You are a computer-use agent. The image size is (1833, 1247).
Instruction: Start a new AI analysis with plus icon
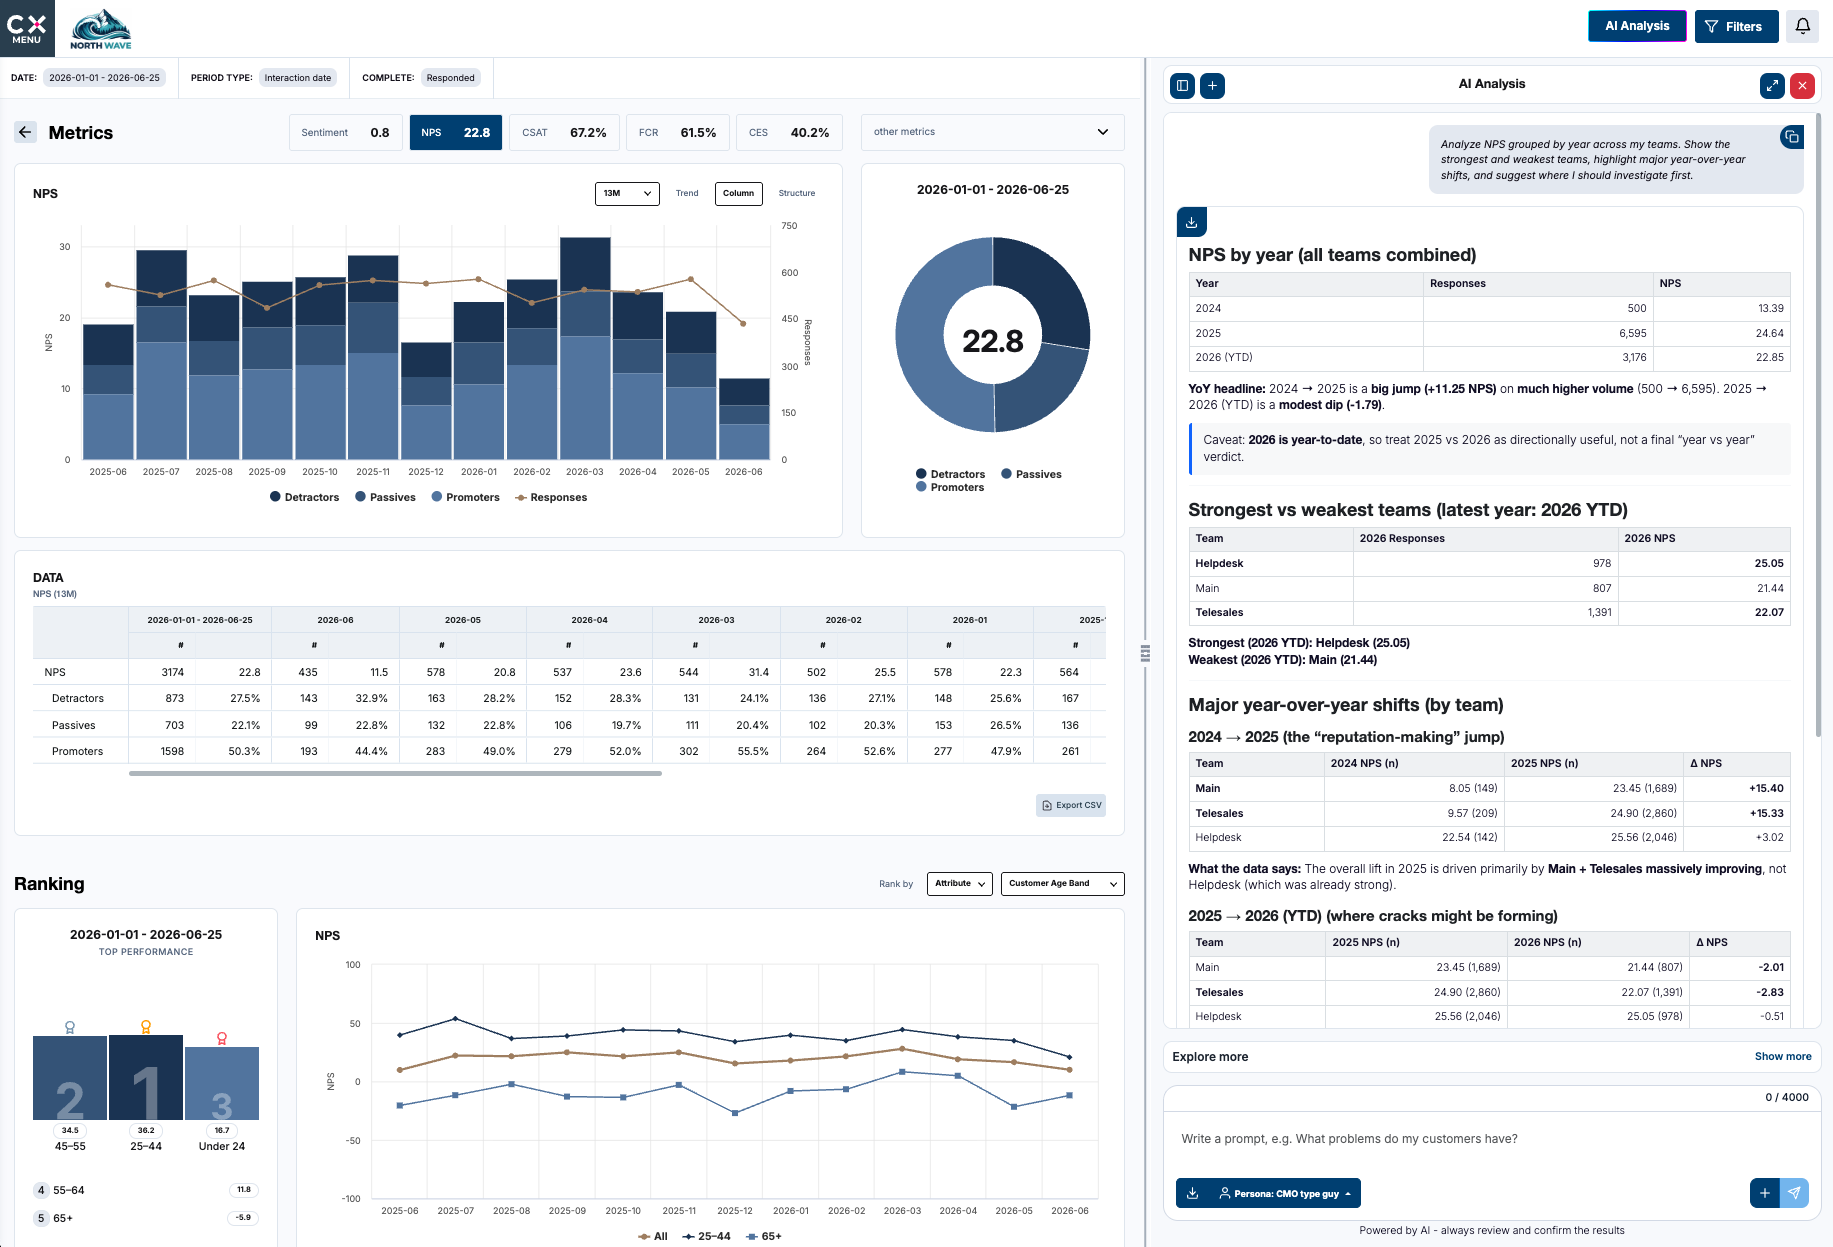tap(1212, 85)
